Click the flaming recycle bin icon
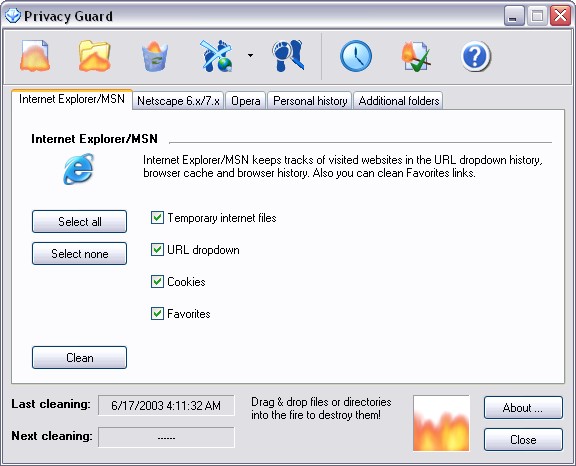 coord(155,56)
